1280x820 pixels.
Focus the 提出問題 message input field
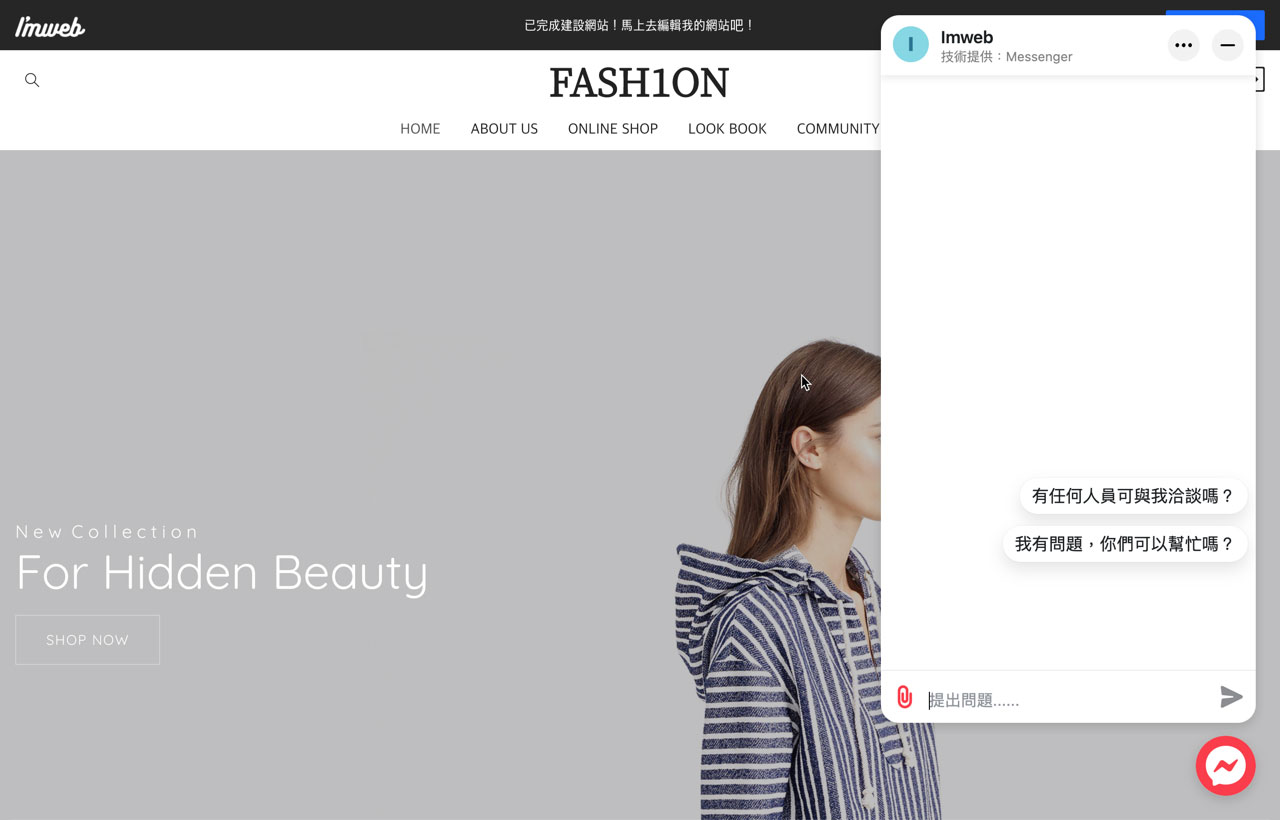point(1068,700)
